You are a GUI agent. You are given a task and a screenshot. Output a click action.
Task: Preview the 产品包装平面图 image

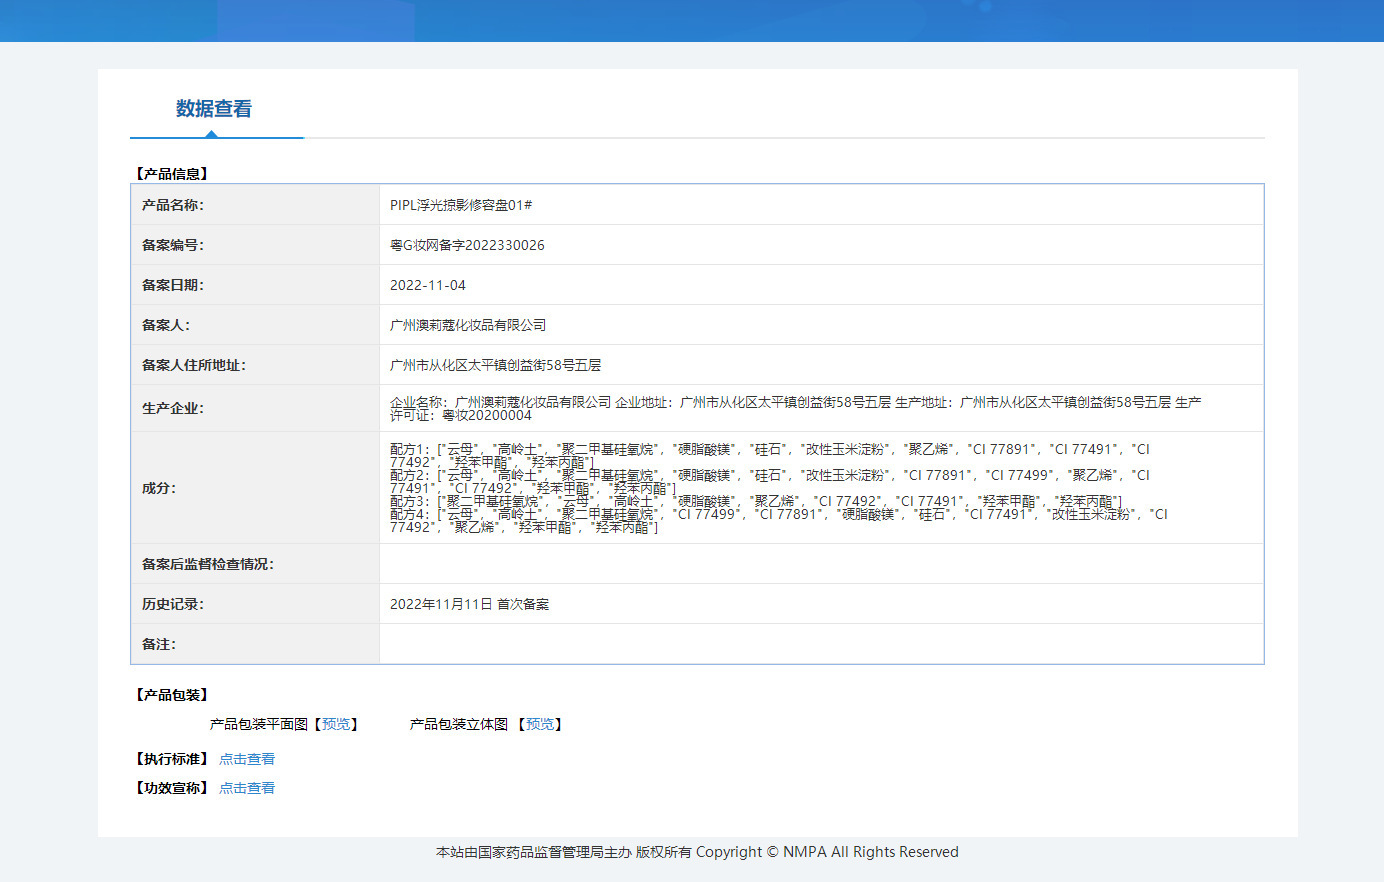(336, 724)
